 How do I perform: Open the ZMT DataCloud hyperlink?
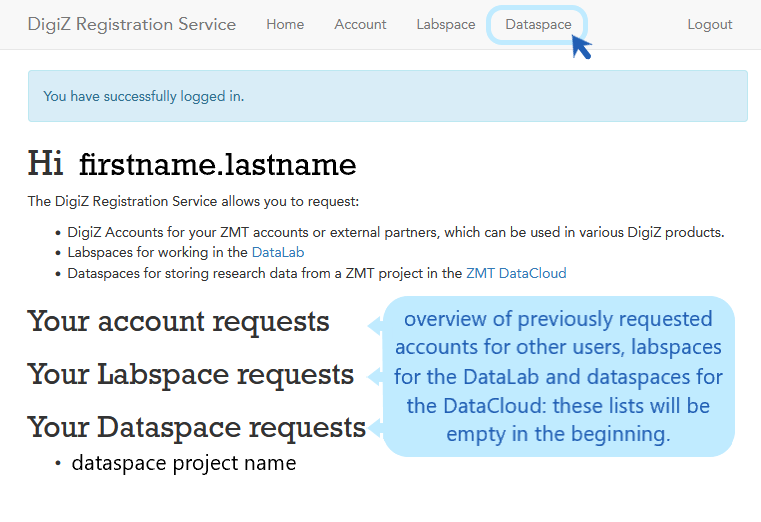click(x=516, y=273)
